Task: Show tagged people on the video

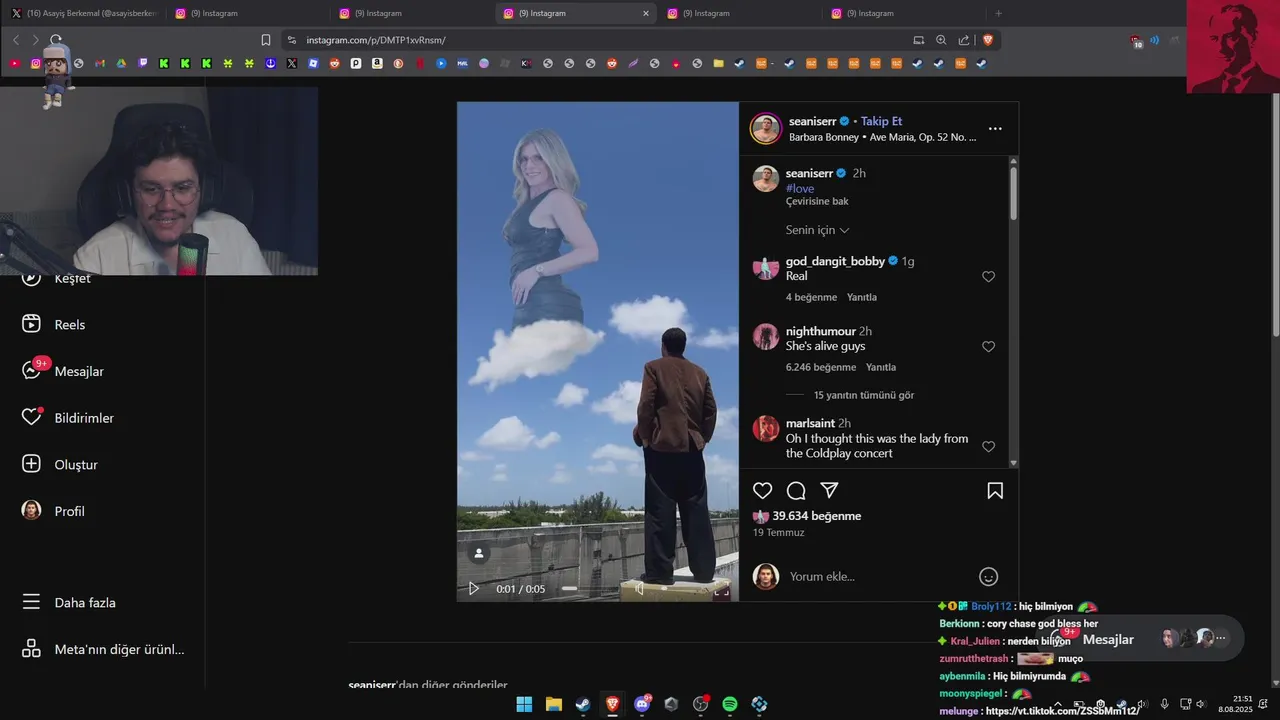Action: click(x=479, y=553)
